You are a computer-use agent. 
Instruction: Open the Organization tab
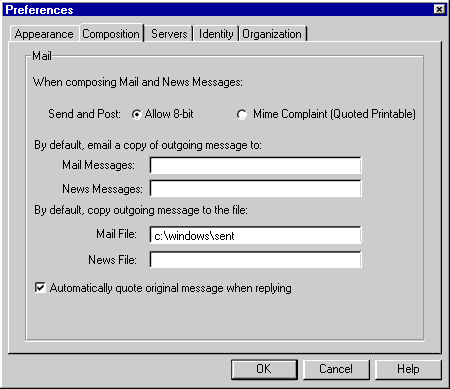click(x=272, y=34)
